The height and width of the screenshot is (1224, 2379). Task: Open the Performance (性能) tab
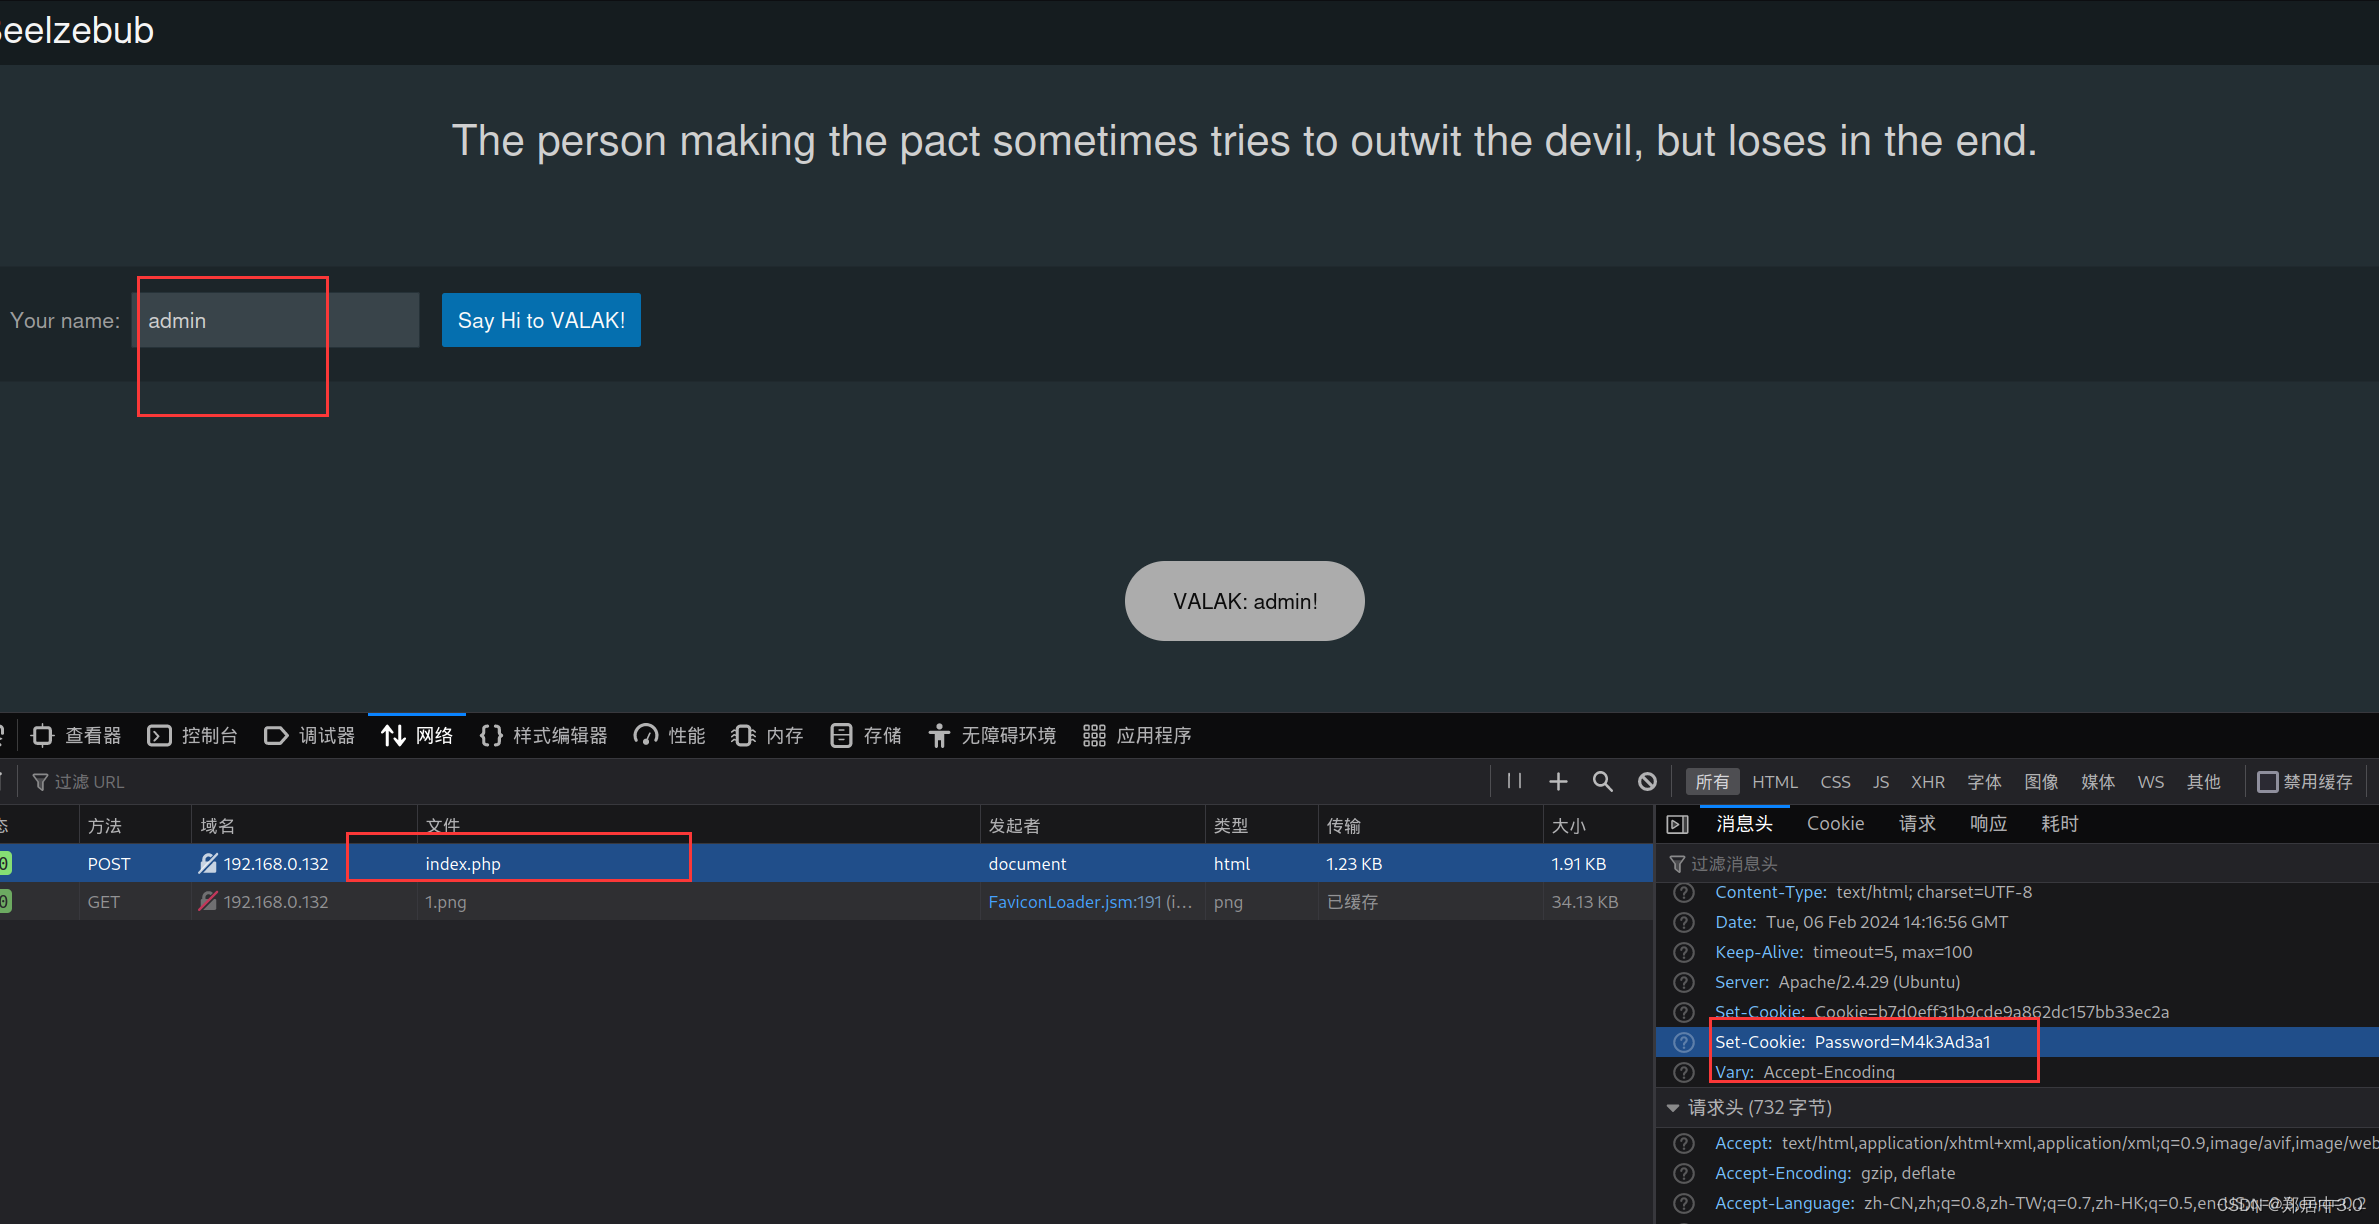pos(670,736)
